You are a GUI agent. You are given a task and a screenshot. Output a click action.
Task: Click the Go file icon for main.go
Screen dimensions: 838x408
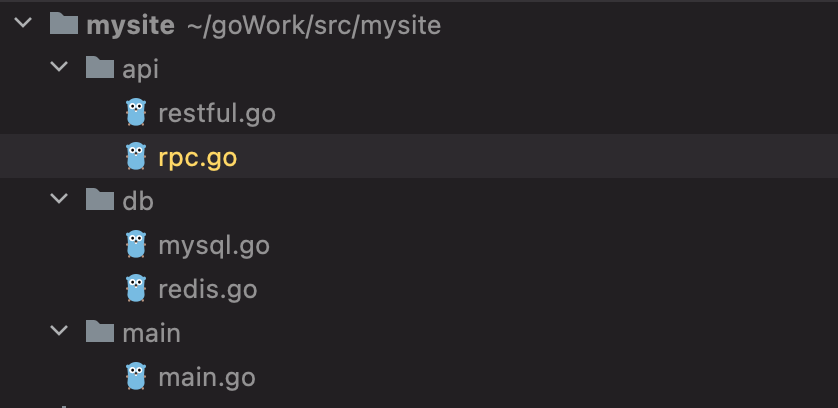pyautogui.click(x=136, y=377)
